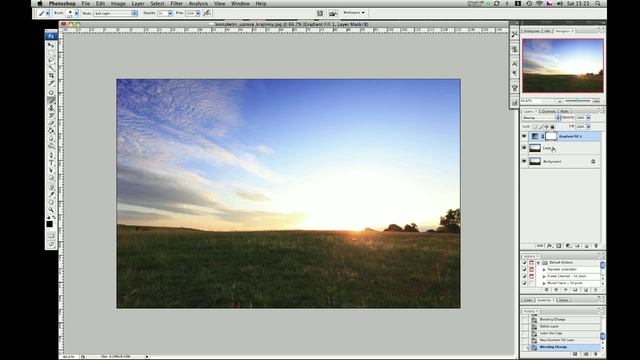Open layer blend mode dropdown
Viewport: 640px width, 360px height.
point(542,118)
